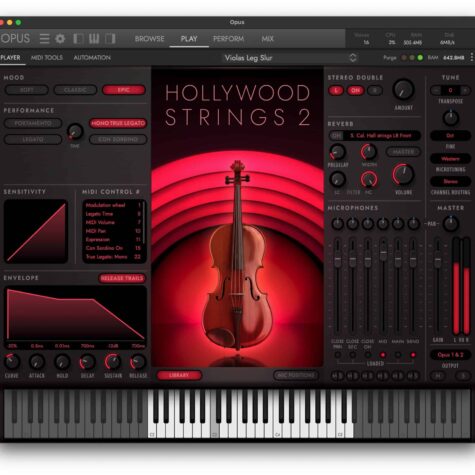This screenshot has height=475, width=475.
Task: Adjust the envelope Decay knob
Action: [87, 362]
